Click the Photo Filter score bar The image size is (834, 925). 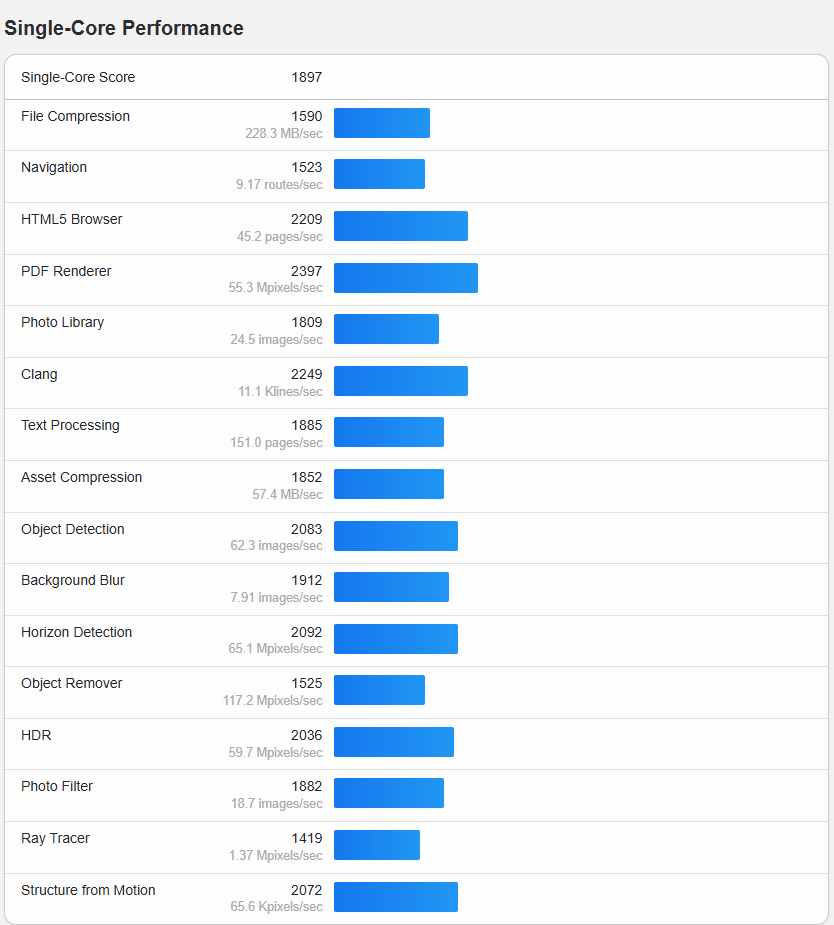[x=388, y=793]
